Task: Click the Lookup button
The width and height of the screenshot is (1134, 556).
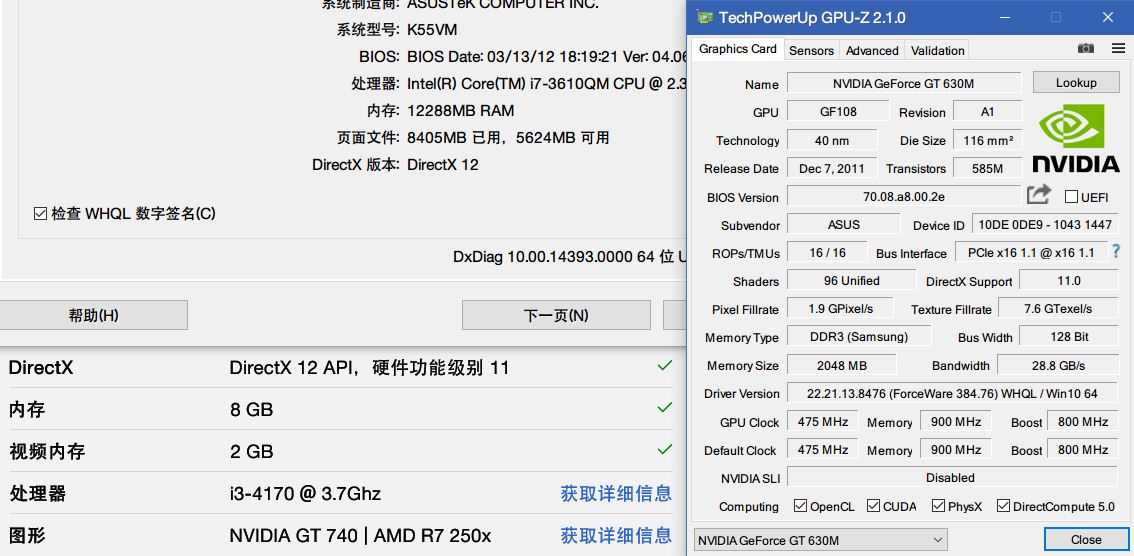Action: pyautogui.click(x=1076, y=82)
